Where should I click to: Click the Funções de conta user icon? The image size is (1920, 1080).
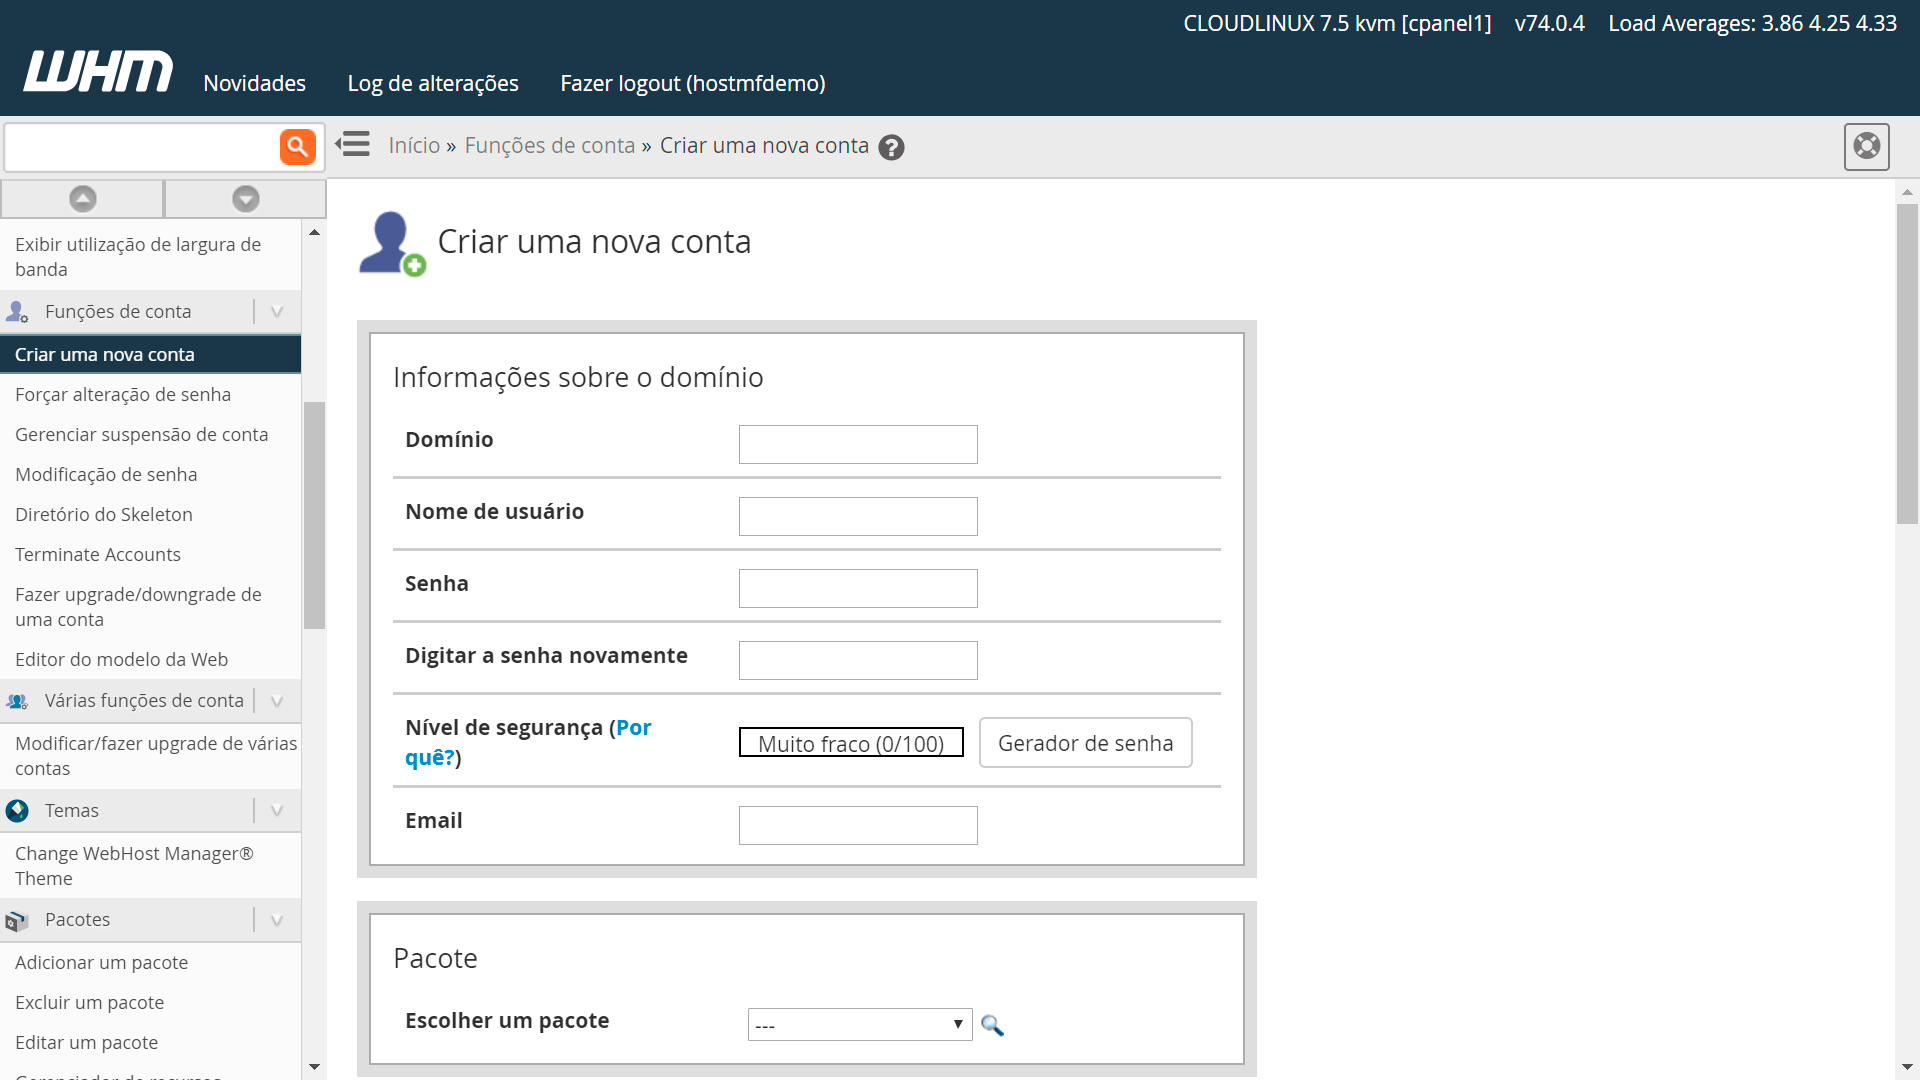pyautogui.click(x=17, y=312)
